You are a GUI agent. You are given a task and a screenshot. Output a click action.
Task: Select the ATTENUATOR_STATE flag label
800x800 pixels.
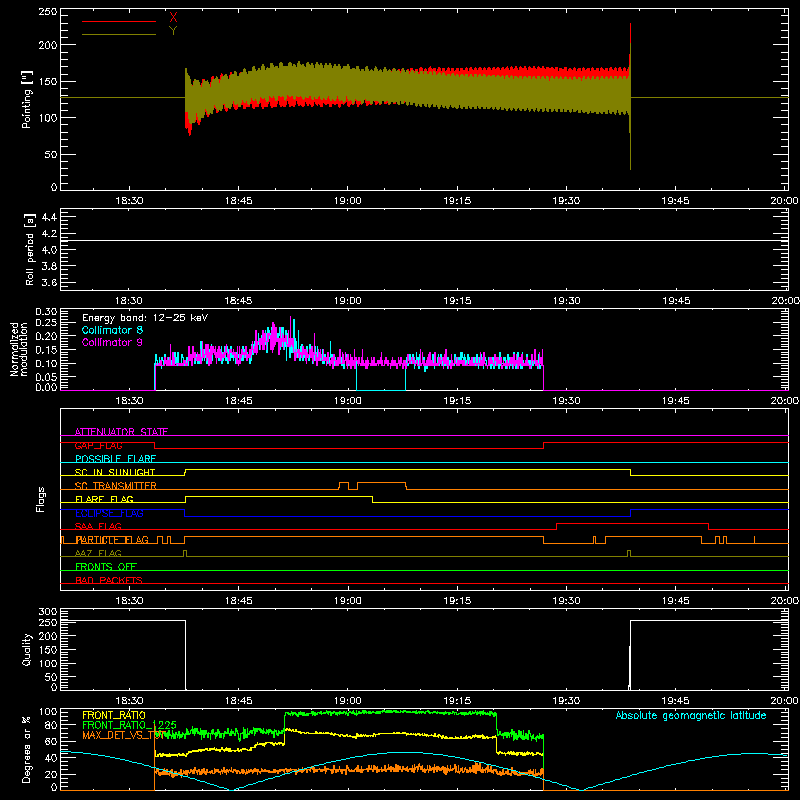[121, 432]
